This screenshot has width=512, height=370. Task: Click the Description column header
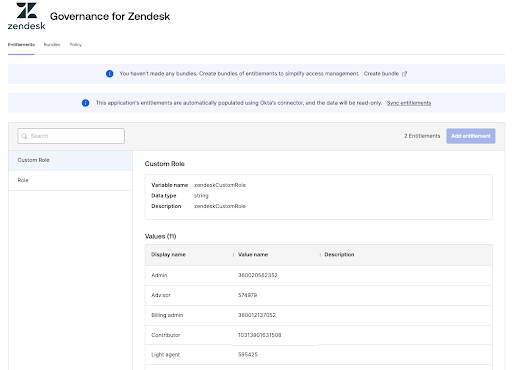(339, 255)
